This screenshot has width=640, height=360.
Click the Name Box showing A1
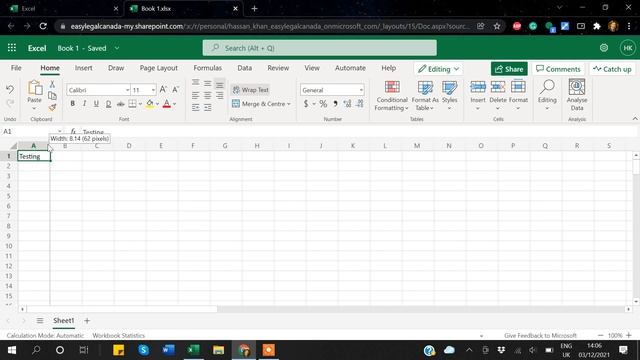click(32, 131)
